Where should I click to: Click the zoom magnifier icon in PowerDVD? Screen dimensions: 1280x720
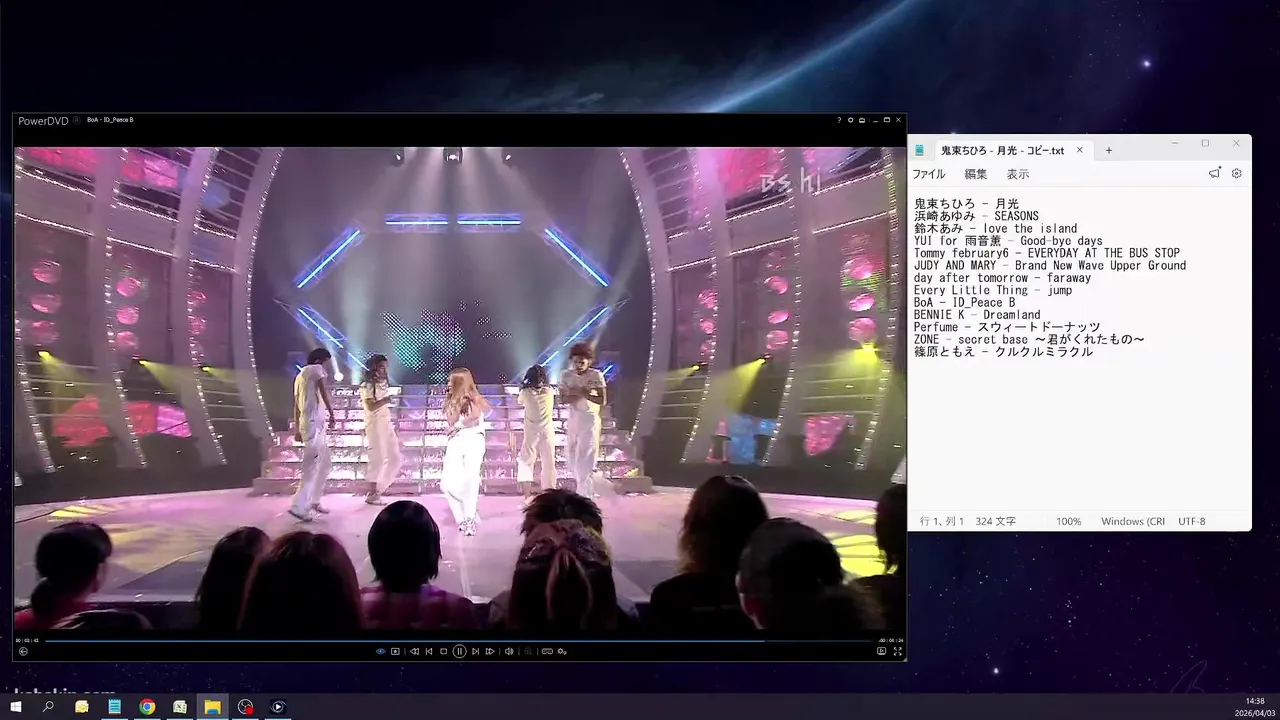point(528,651)
